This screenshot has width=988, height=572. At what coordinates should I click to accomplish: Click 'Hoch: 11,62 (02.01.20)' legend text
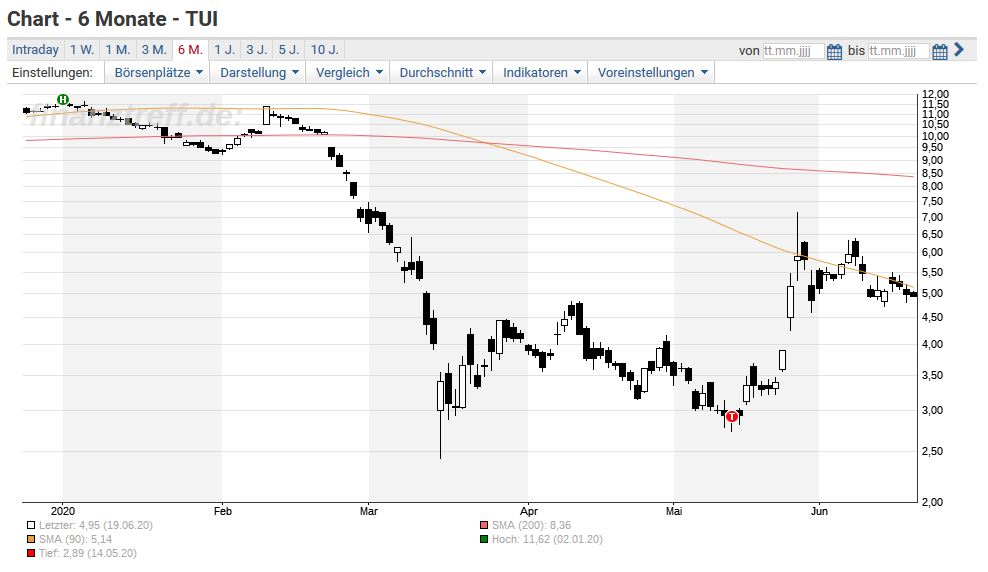[x=547, y=539]
